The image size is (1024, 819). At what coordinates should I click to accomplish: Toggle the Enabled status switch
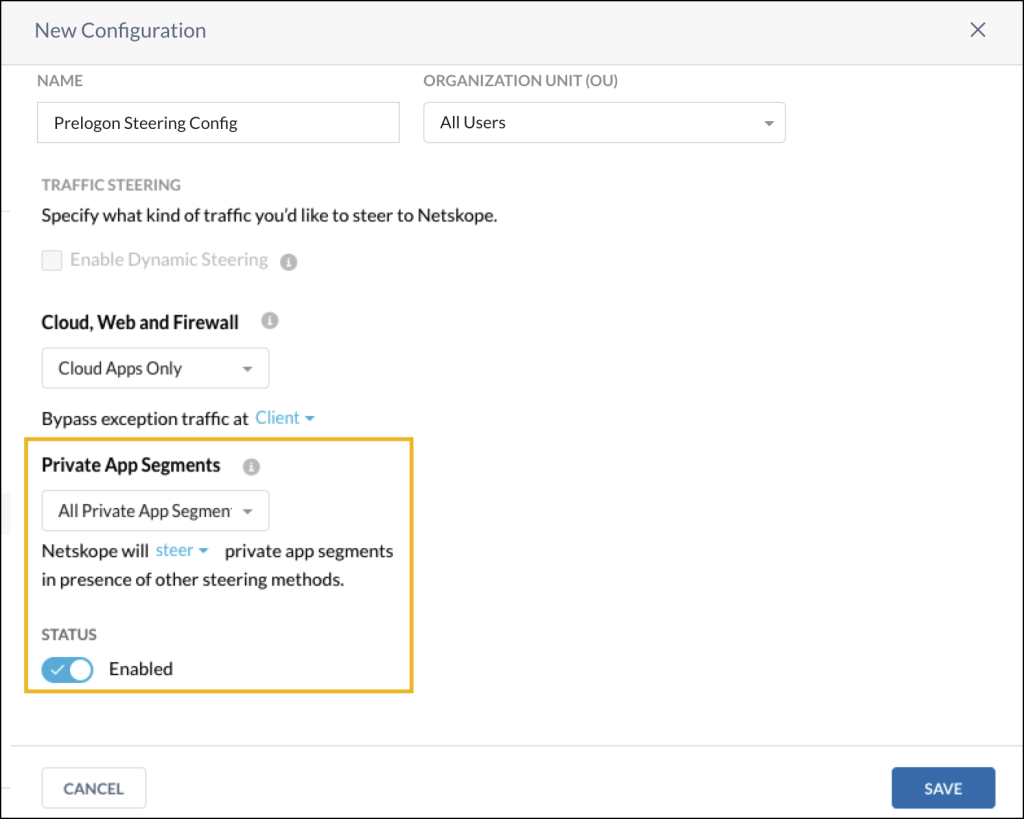pyautogui.click(x=67, y=669)
